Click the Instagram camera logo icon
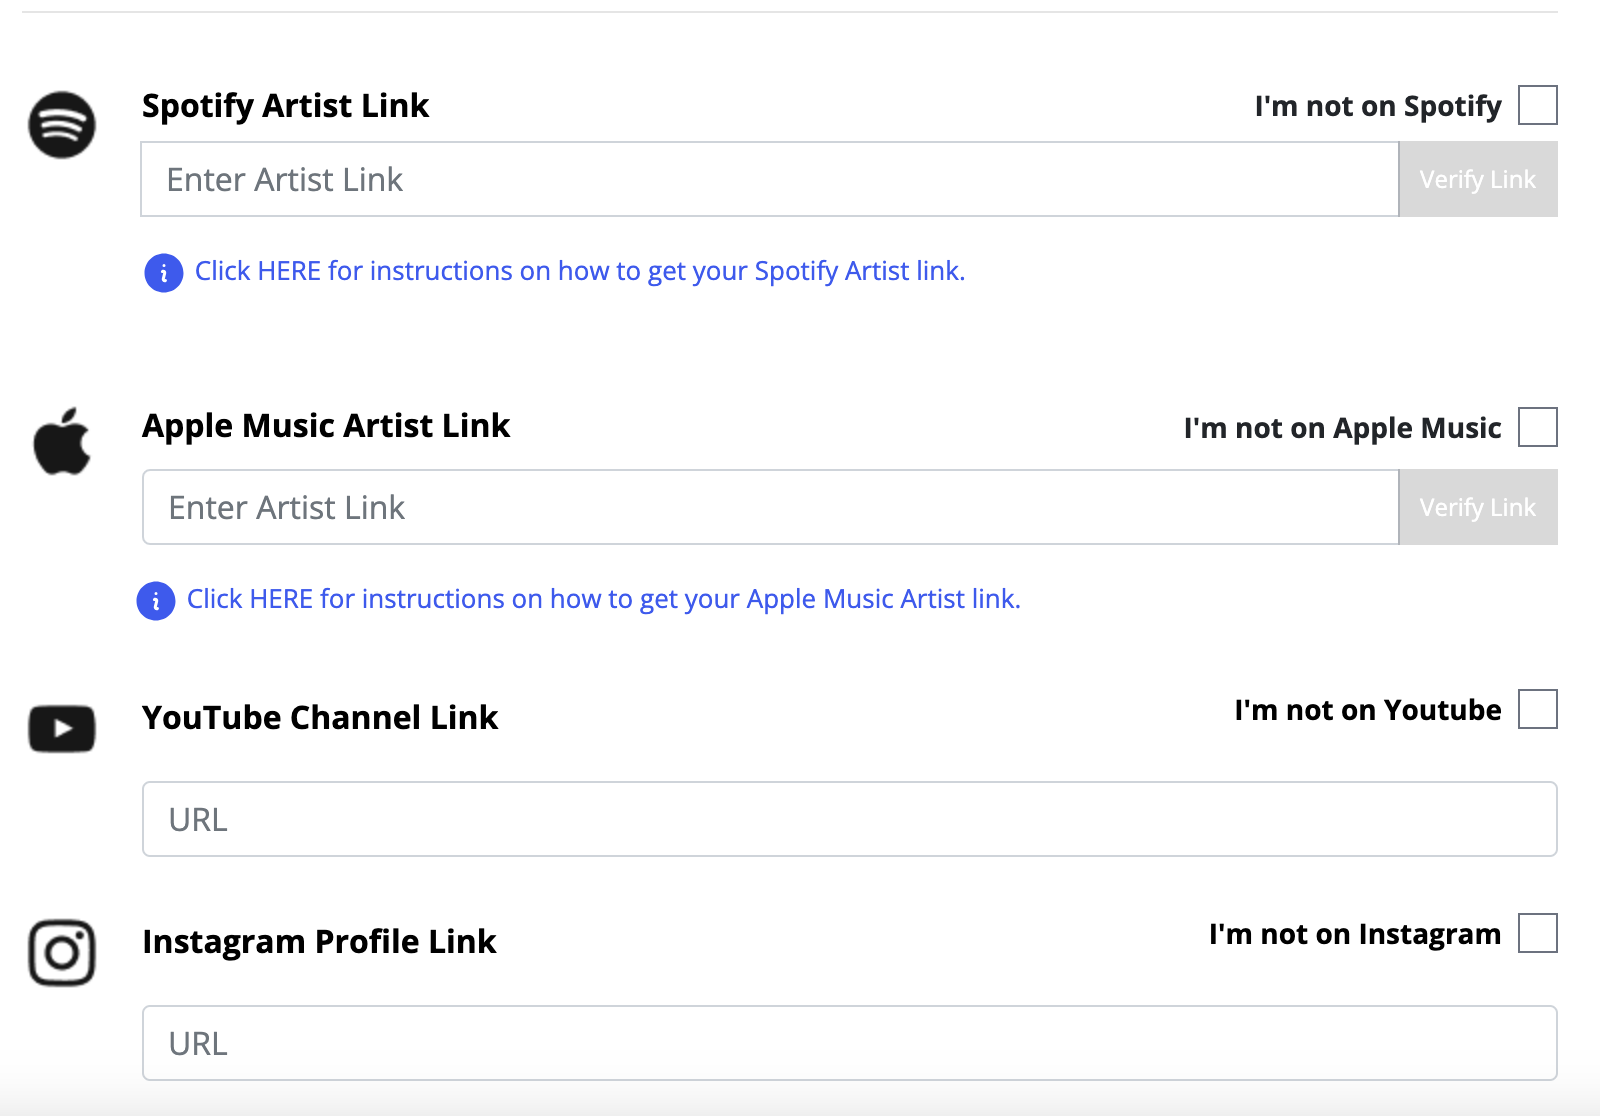1600x1116 pixels. tap(62, 953)
